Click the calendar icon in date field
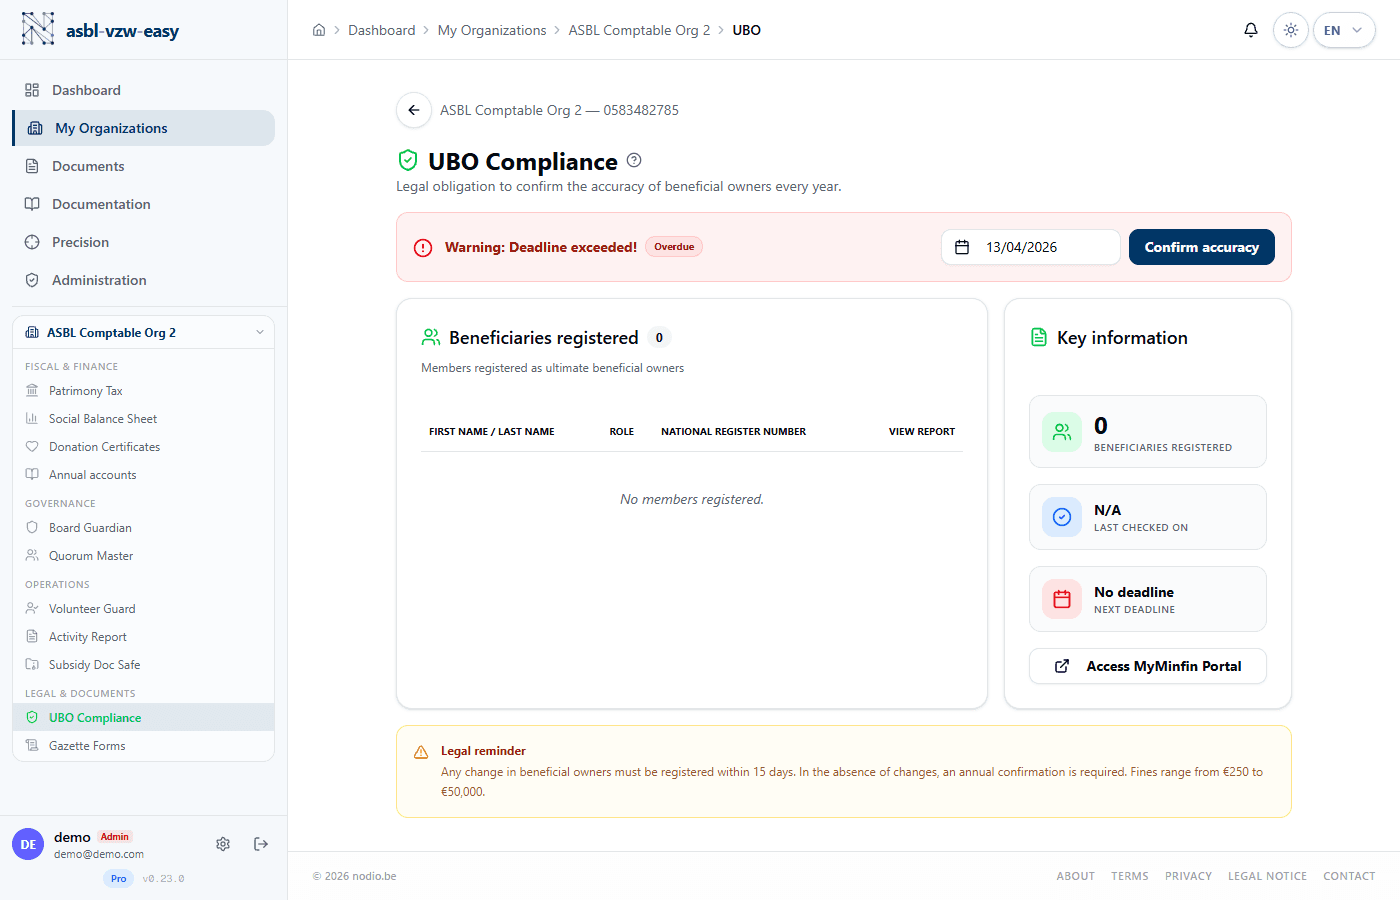Image resolution: width=1400 pixels, height=900 pixels. pos(962,247)
